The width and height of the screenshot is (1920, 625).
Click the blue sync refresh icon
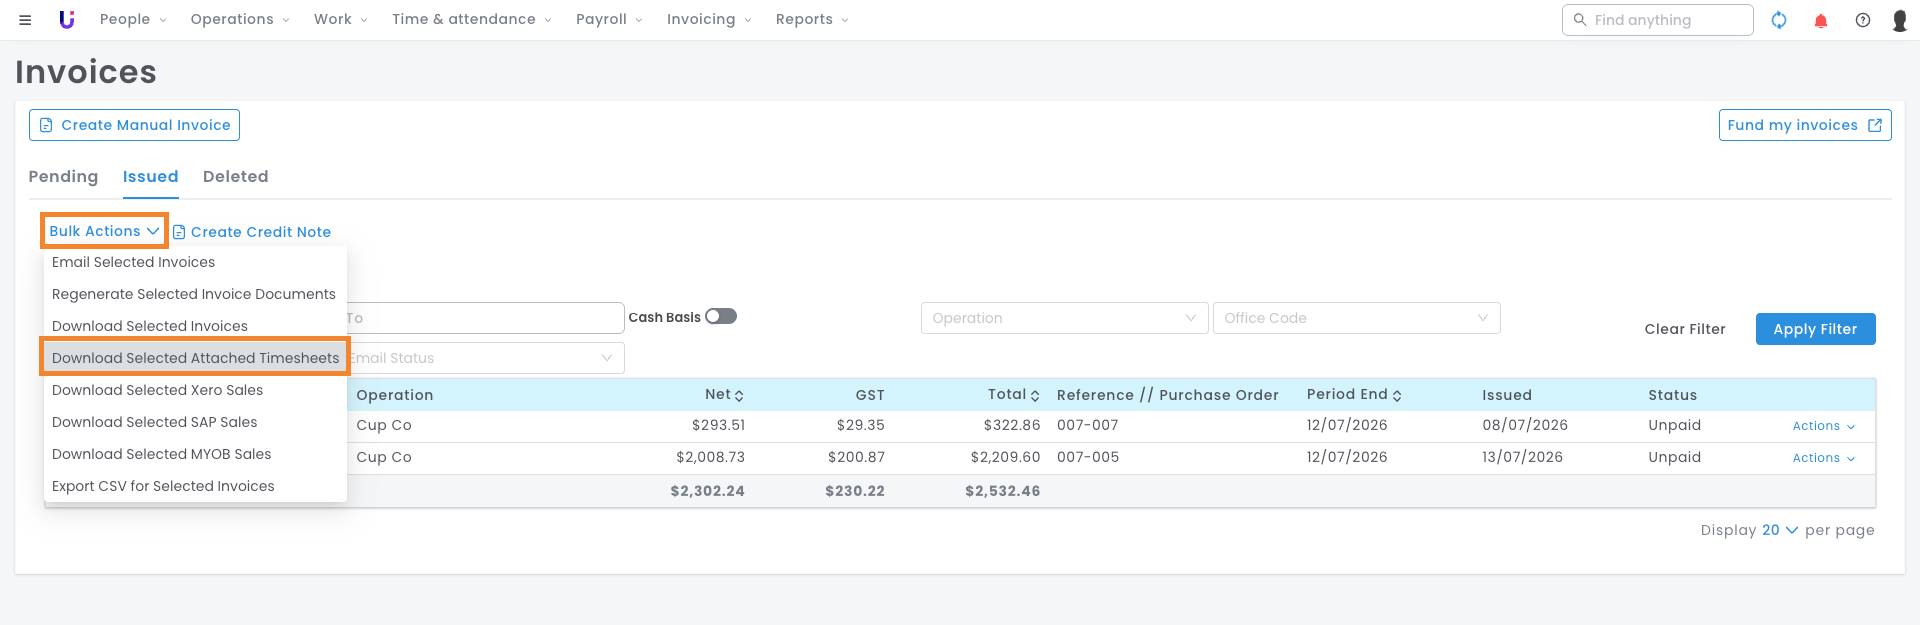(x=1779, y=20)
